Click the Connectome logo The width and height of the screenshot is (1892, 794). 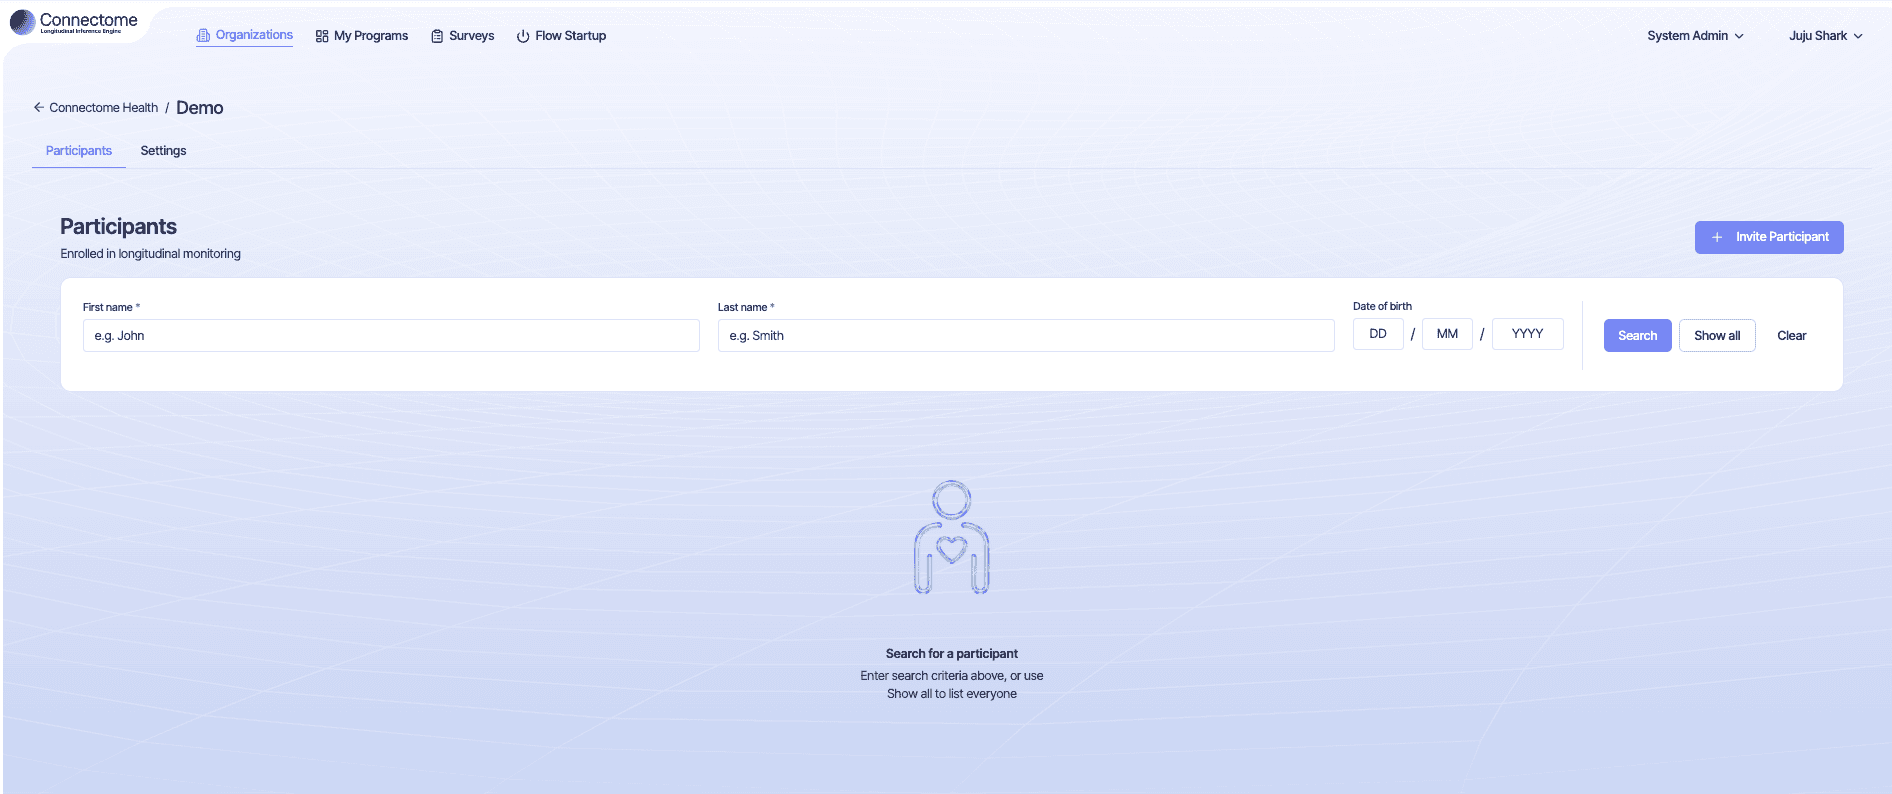tap(74, 22)
